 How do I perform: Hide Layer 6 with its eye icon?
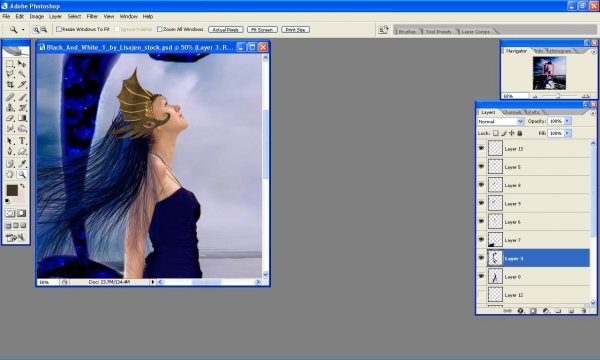(481, 222)
